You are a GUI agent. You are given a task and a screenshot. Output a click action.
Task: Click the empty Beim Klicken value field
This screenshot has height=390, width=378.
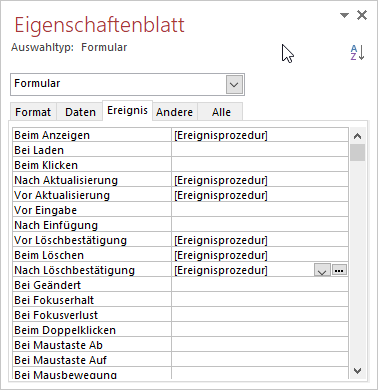260,165
